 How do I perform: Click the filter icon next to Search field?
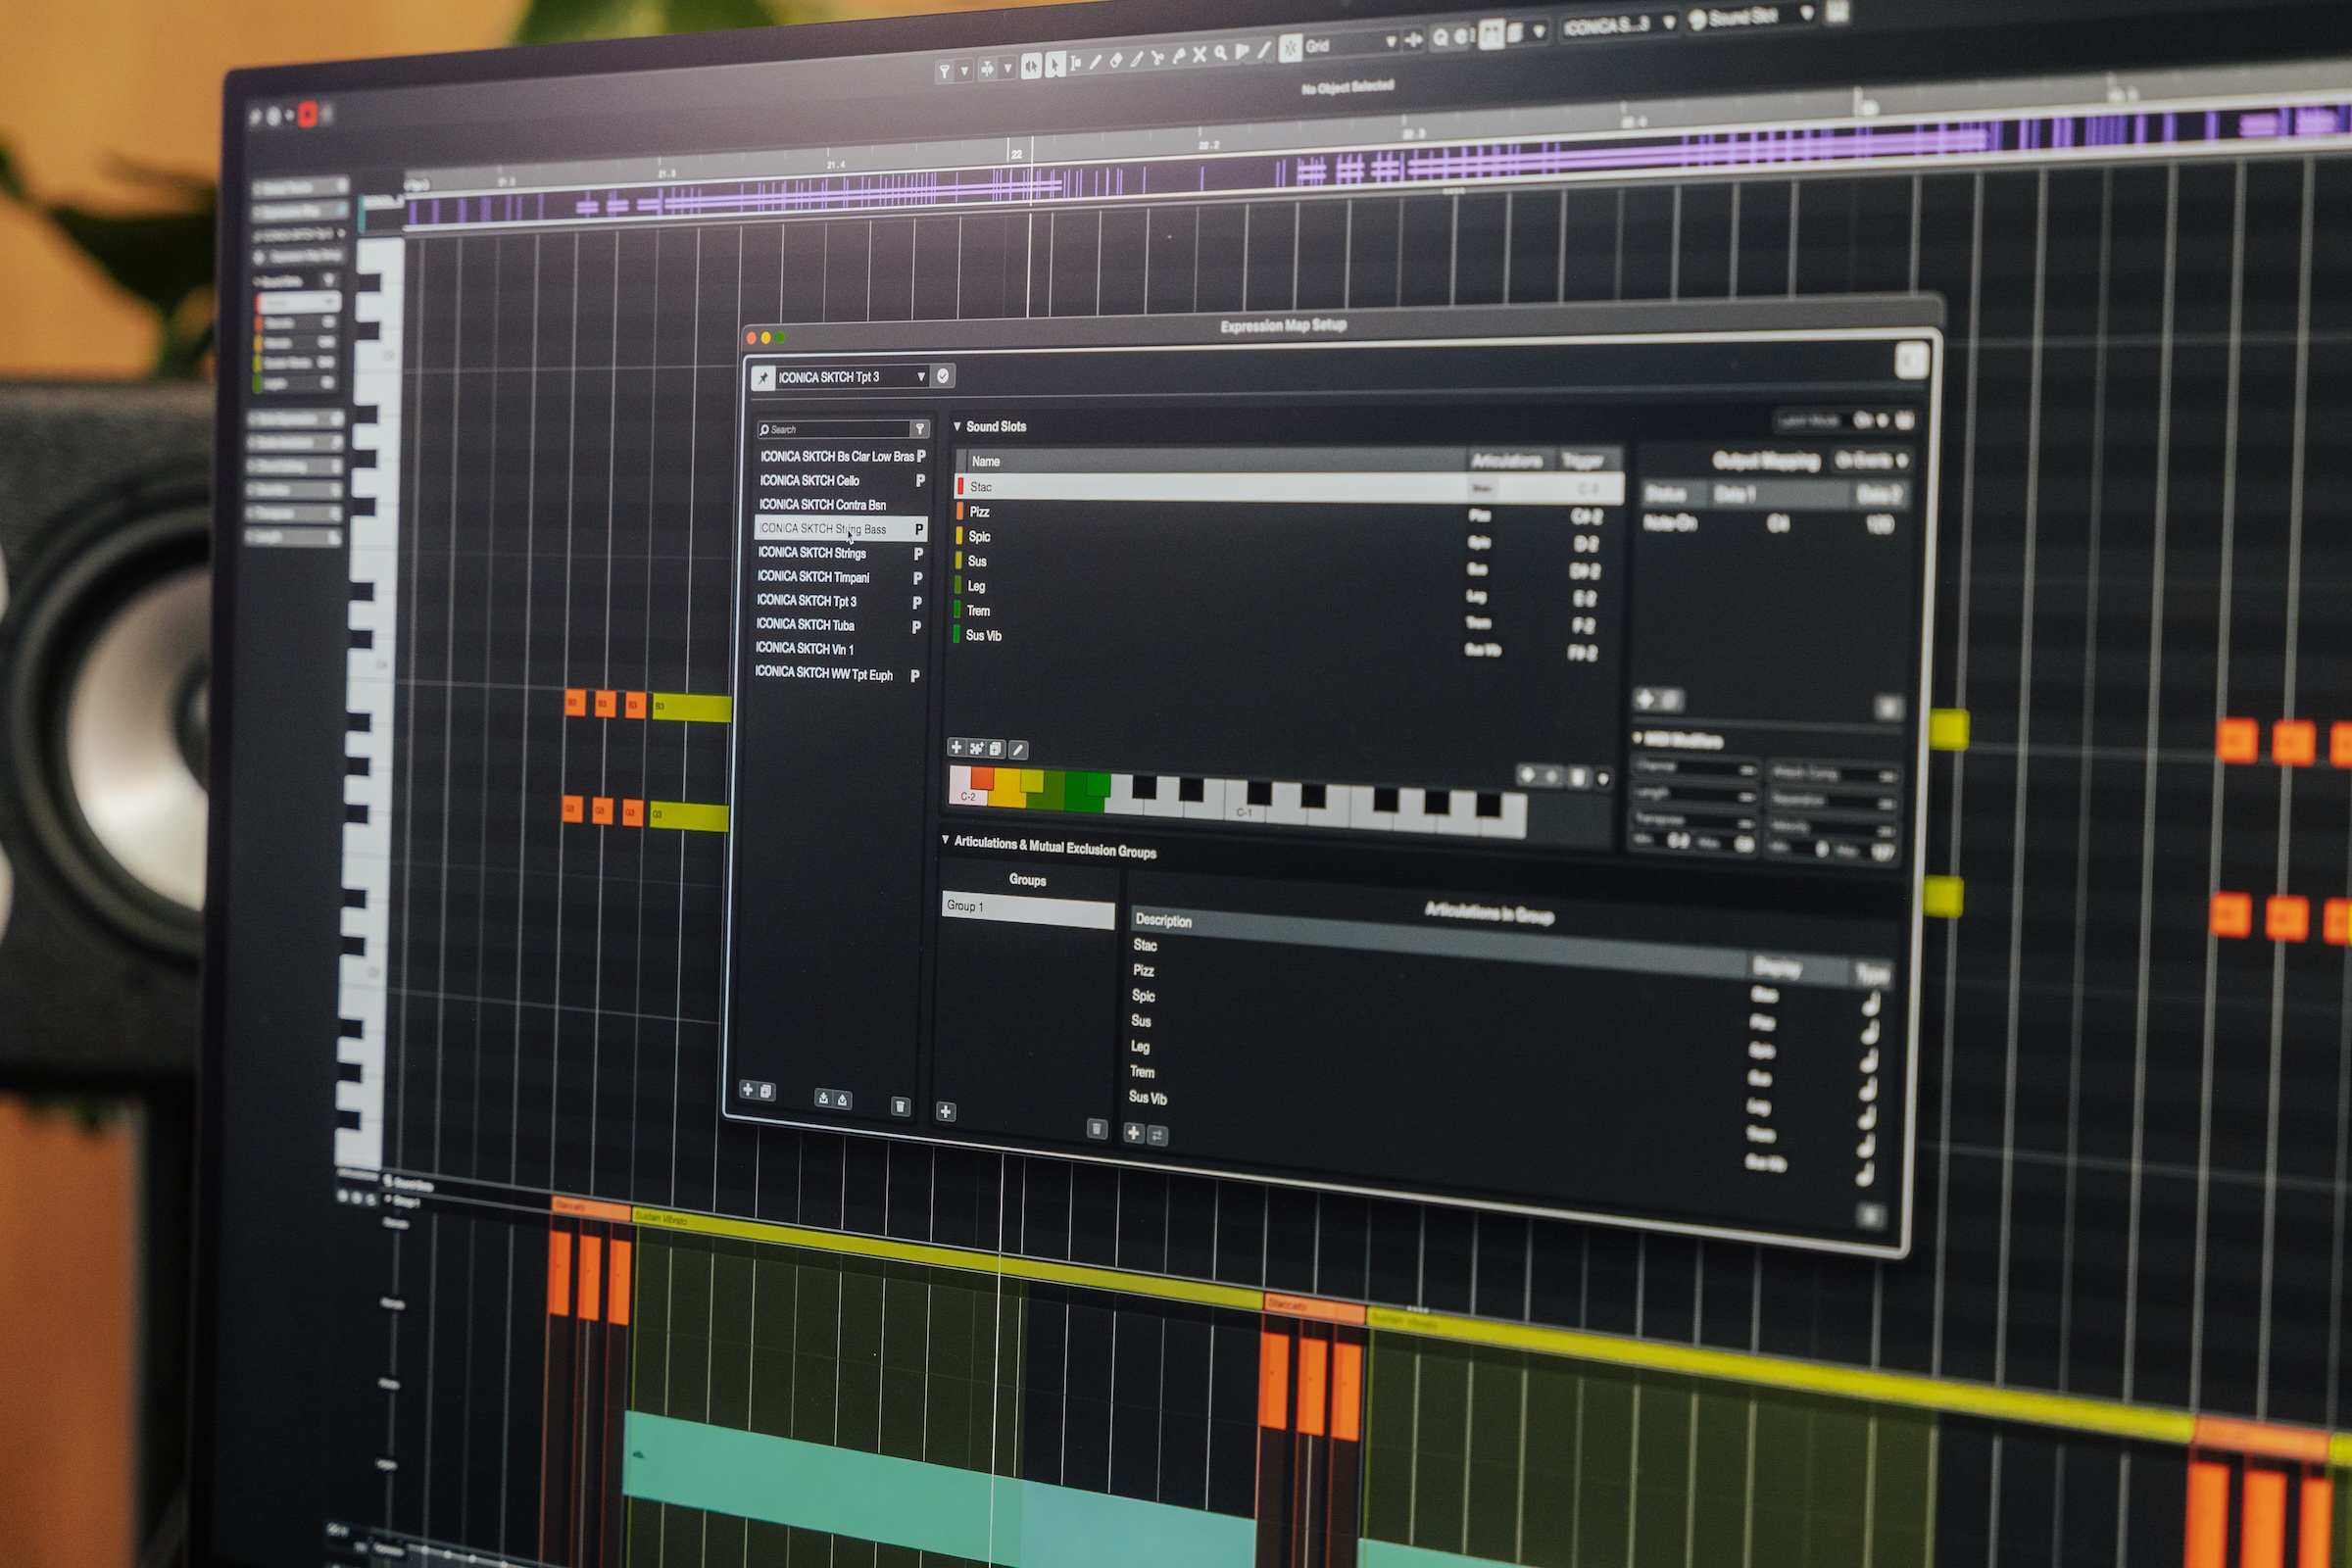click(919, 429)
